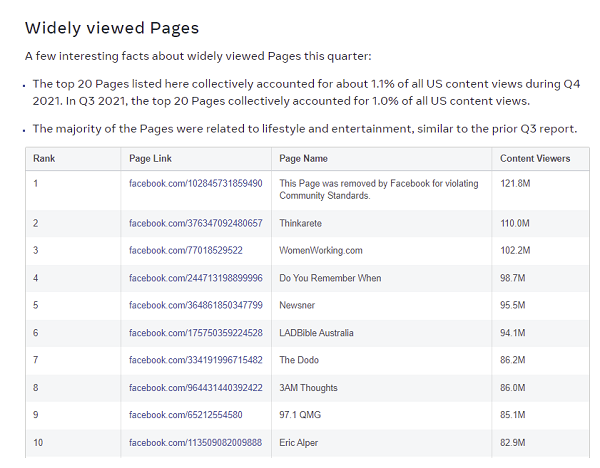The height and width of the screenshot is (468, 600).
Task: Click the facebook.com/175750359224528 link
Action: pyautogui.click(x=195, y=333)
